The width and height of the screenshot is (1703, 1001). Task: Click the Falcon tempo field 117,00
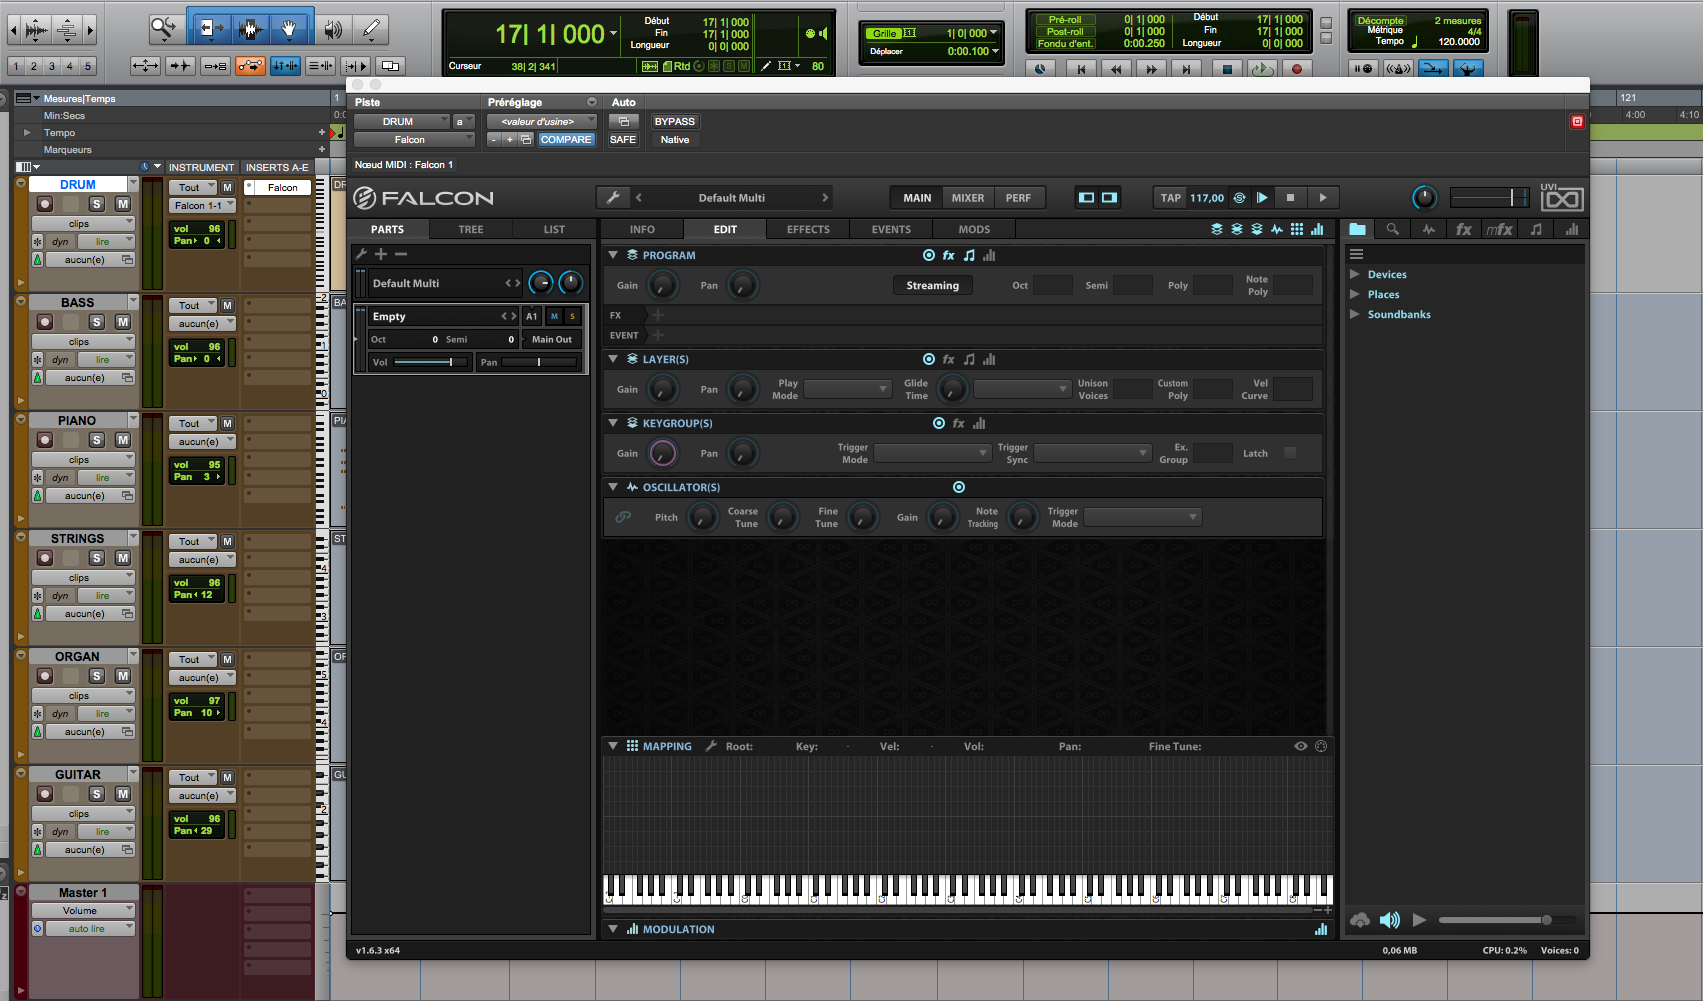pos(1207,198)
